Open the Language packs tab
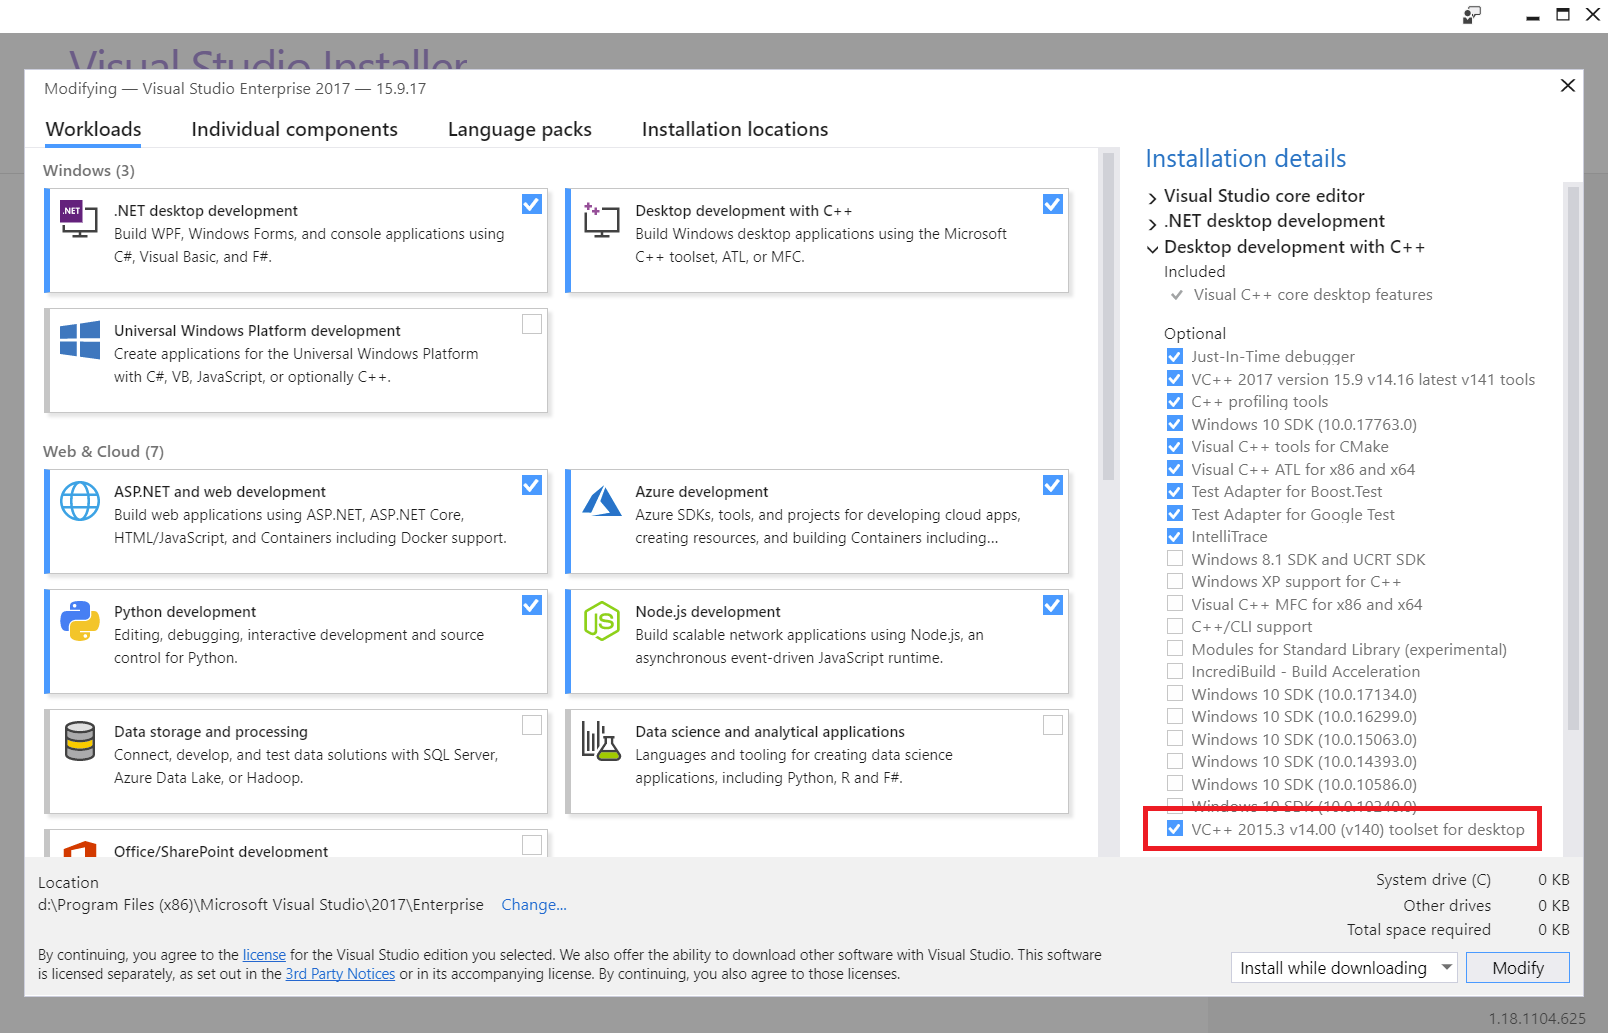 point(520,130)
